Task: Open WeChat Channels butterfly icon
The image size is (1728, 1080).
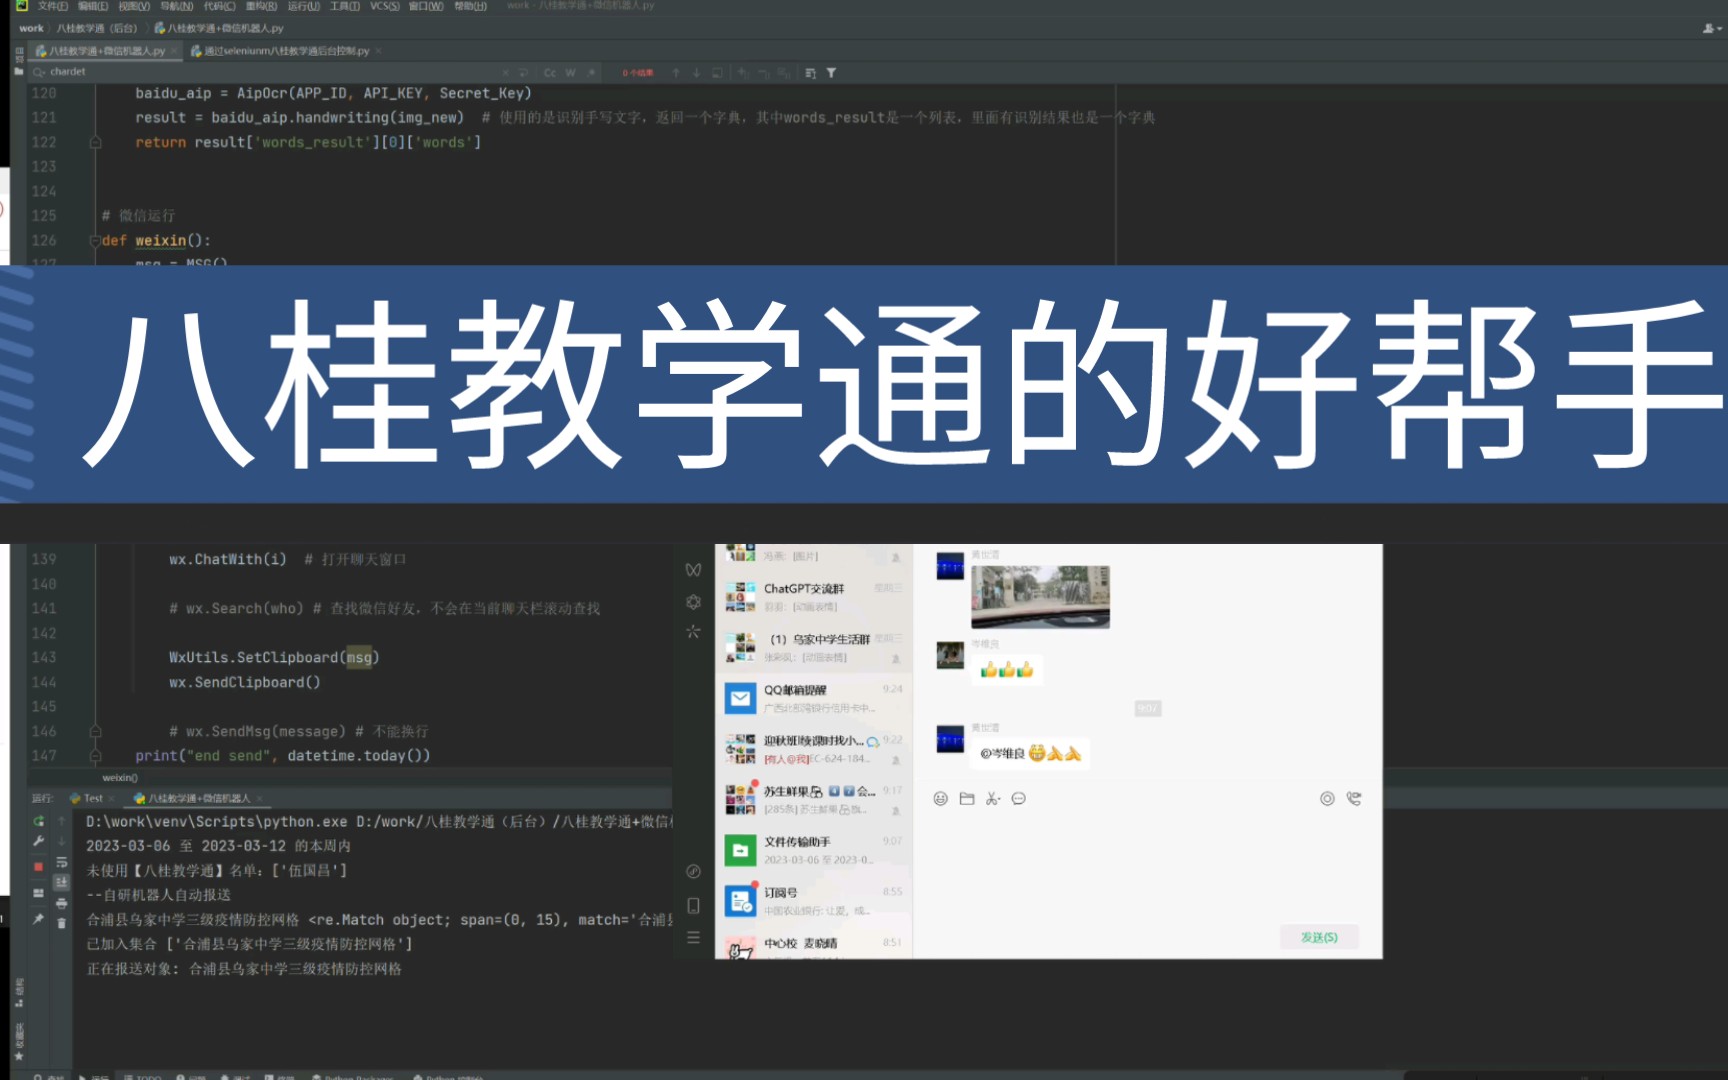Action: pyautogui.click(x=693, y=570)
